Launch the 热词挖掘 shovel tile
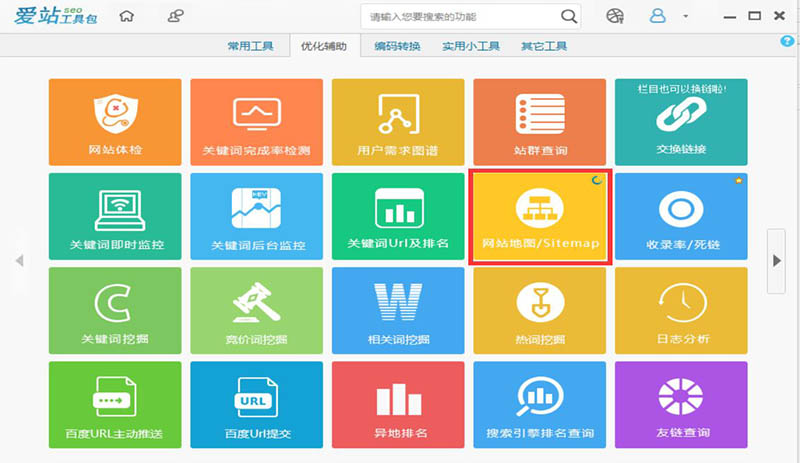Viewport: 800px width, 463px height. (x=540, y=311)
